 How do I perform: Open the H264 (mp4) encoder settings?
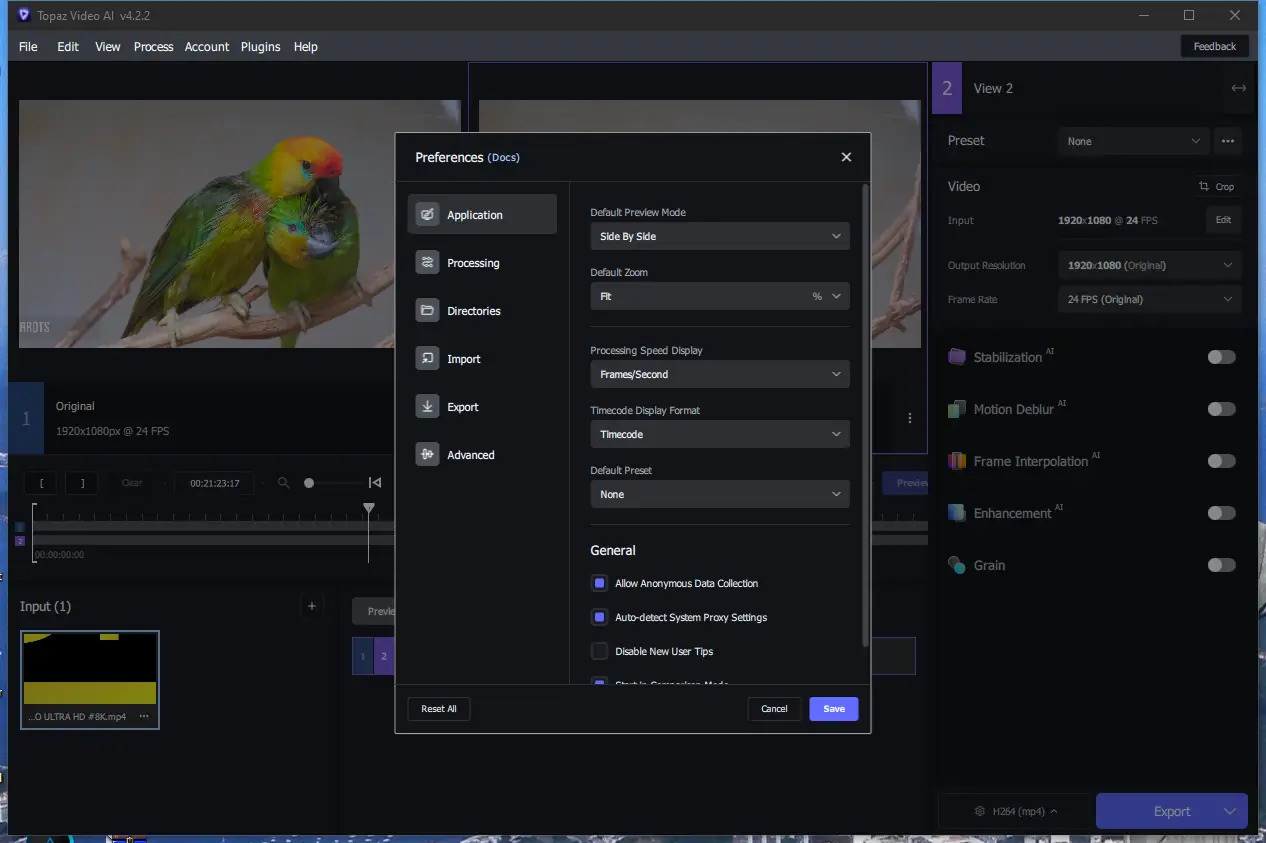1015,811
